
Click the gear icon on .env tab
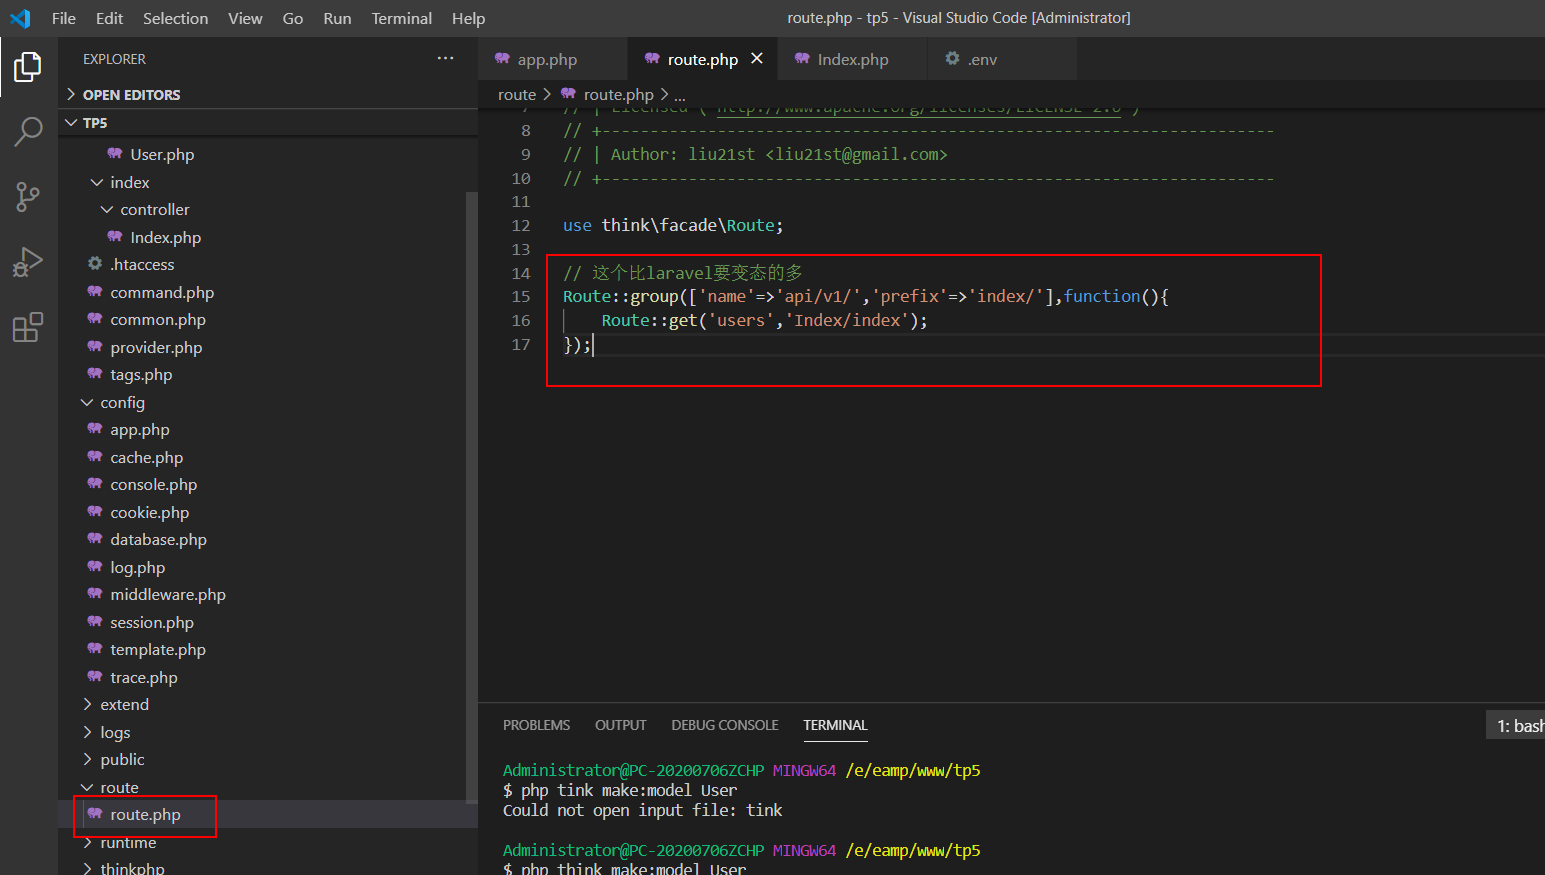(952, 59)
